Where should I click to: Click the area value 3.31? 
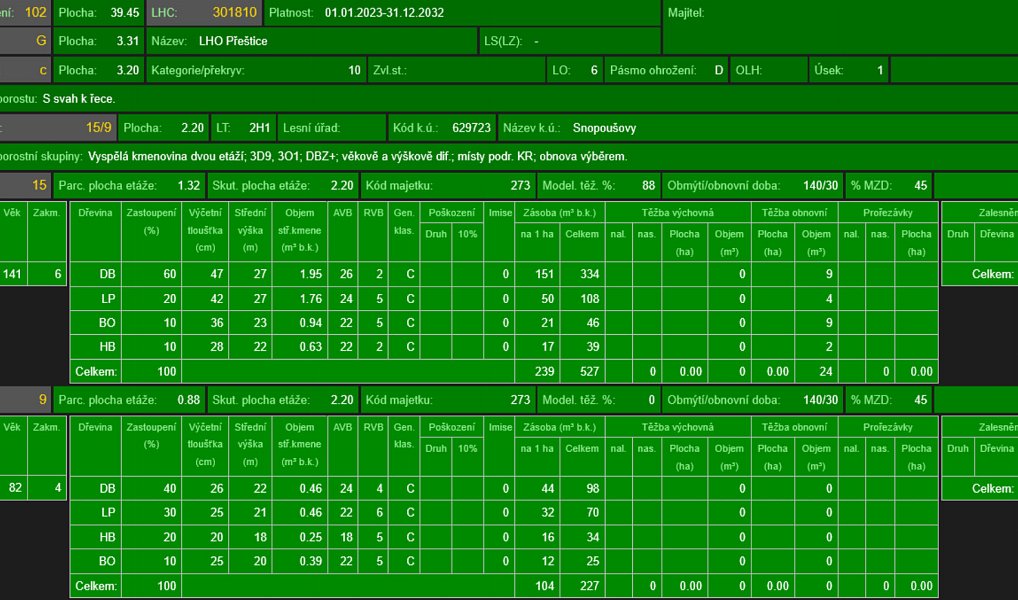coord(128,41)
